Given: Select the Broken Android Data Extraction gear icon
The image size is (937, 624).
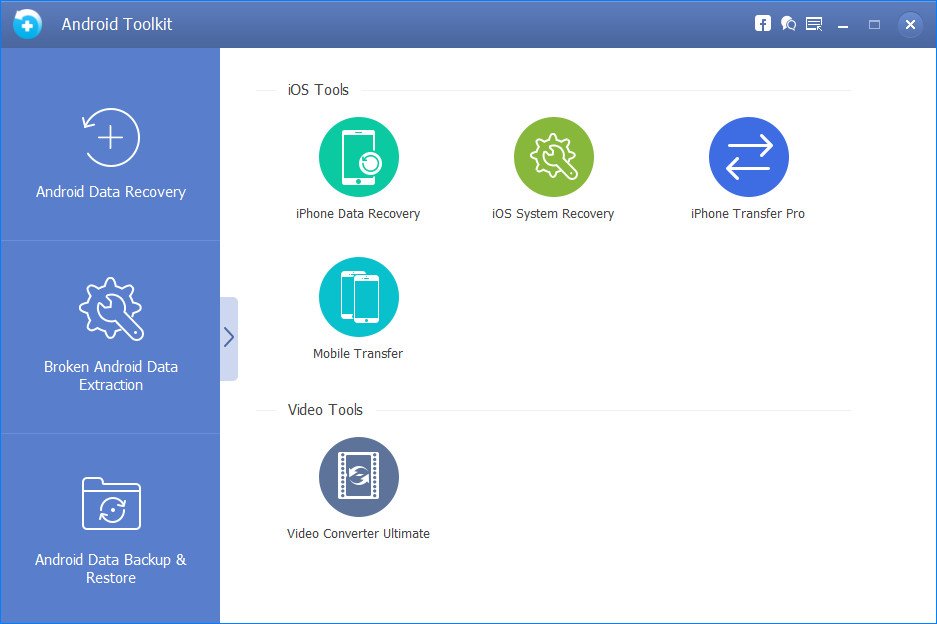Looking at the screenshot, I should tap(110, 309).
